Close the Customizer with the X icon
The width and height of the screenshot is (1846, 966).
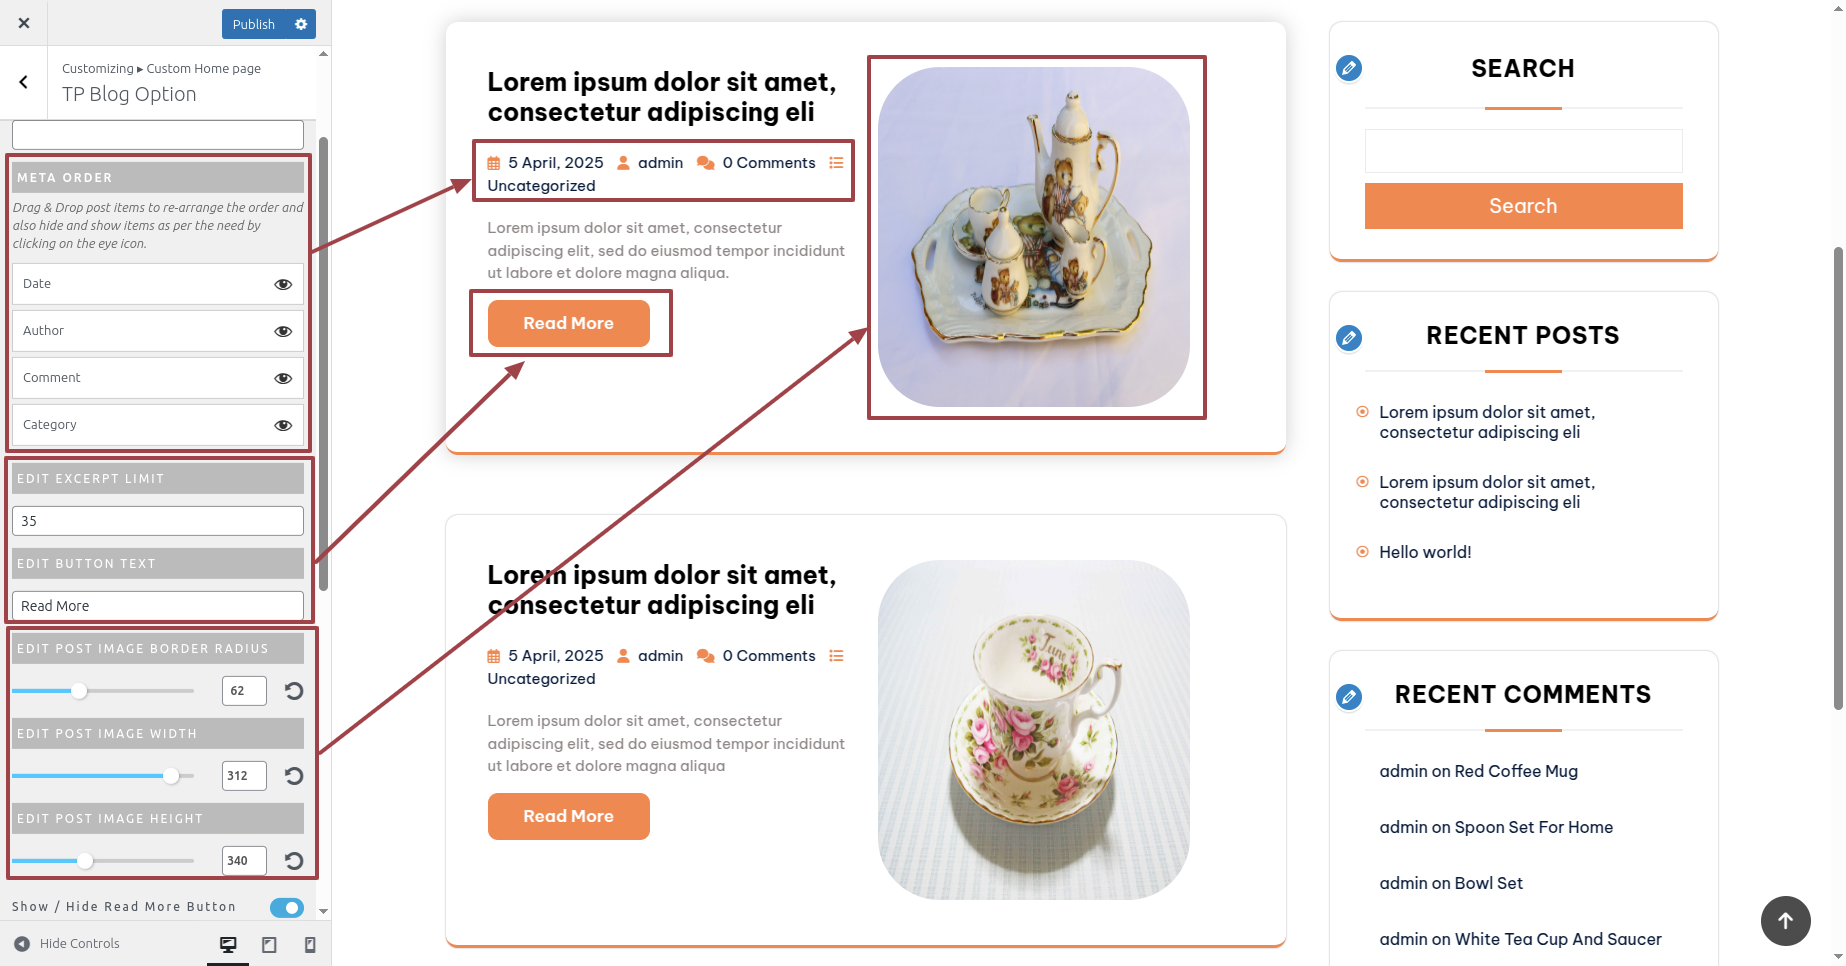coord(24,23)
